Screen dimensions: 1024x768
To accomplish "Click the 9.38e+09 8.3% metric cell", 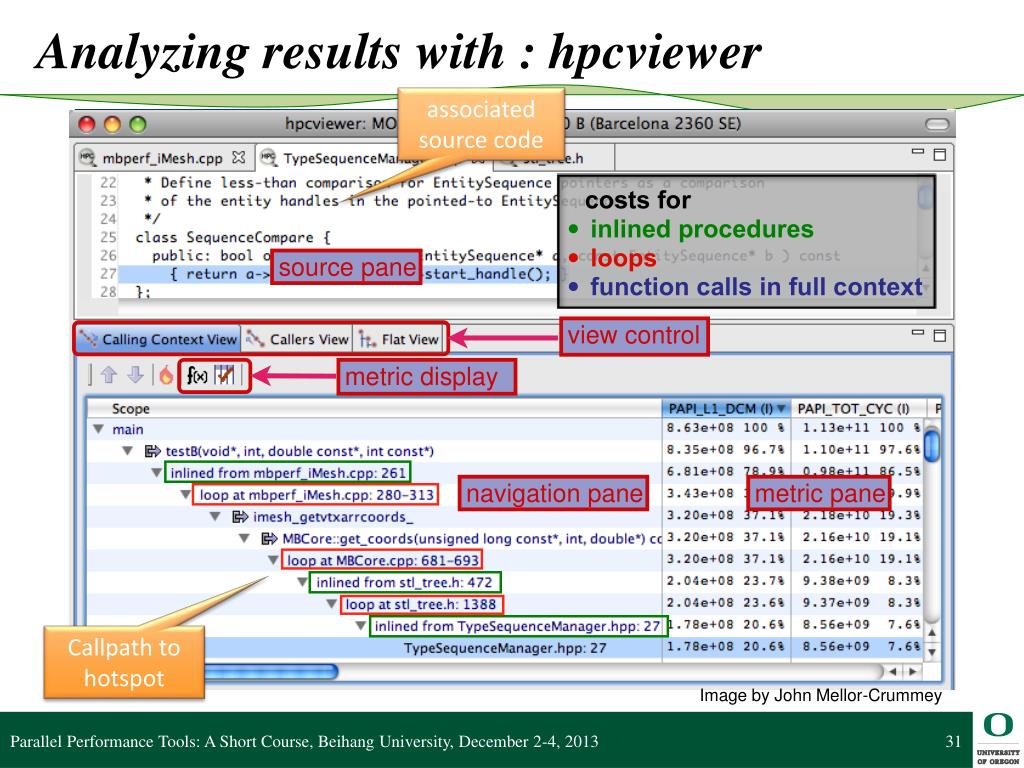I will coord(861,581).
